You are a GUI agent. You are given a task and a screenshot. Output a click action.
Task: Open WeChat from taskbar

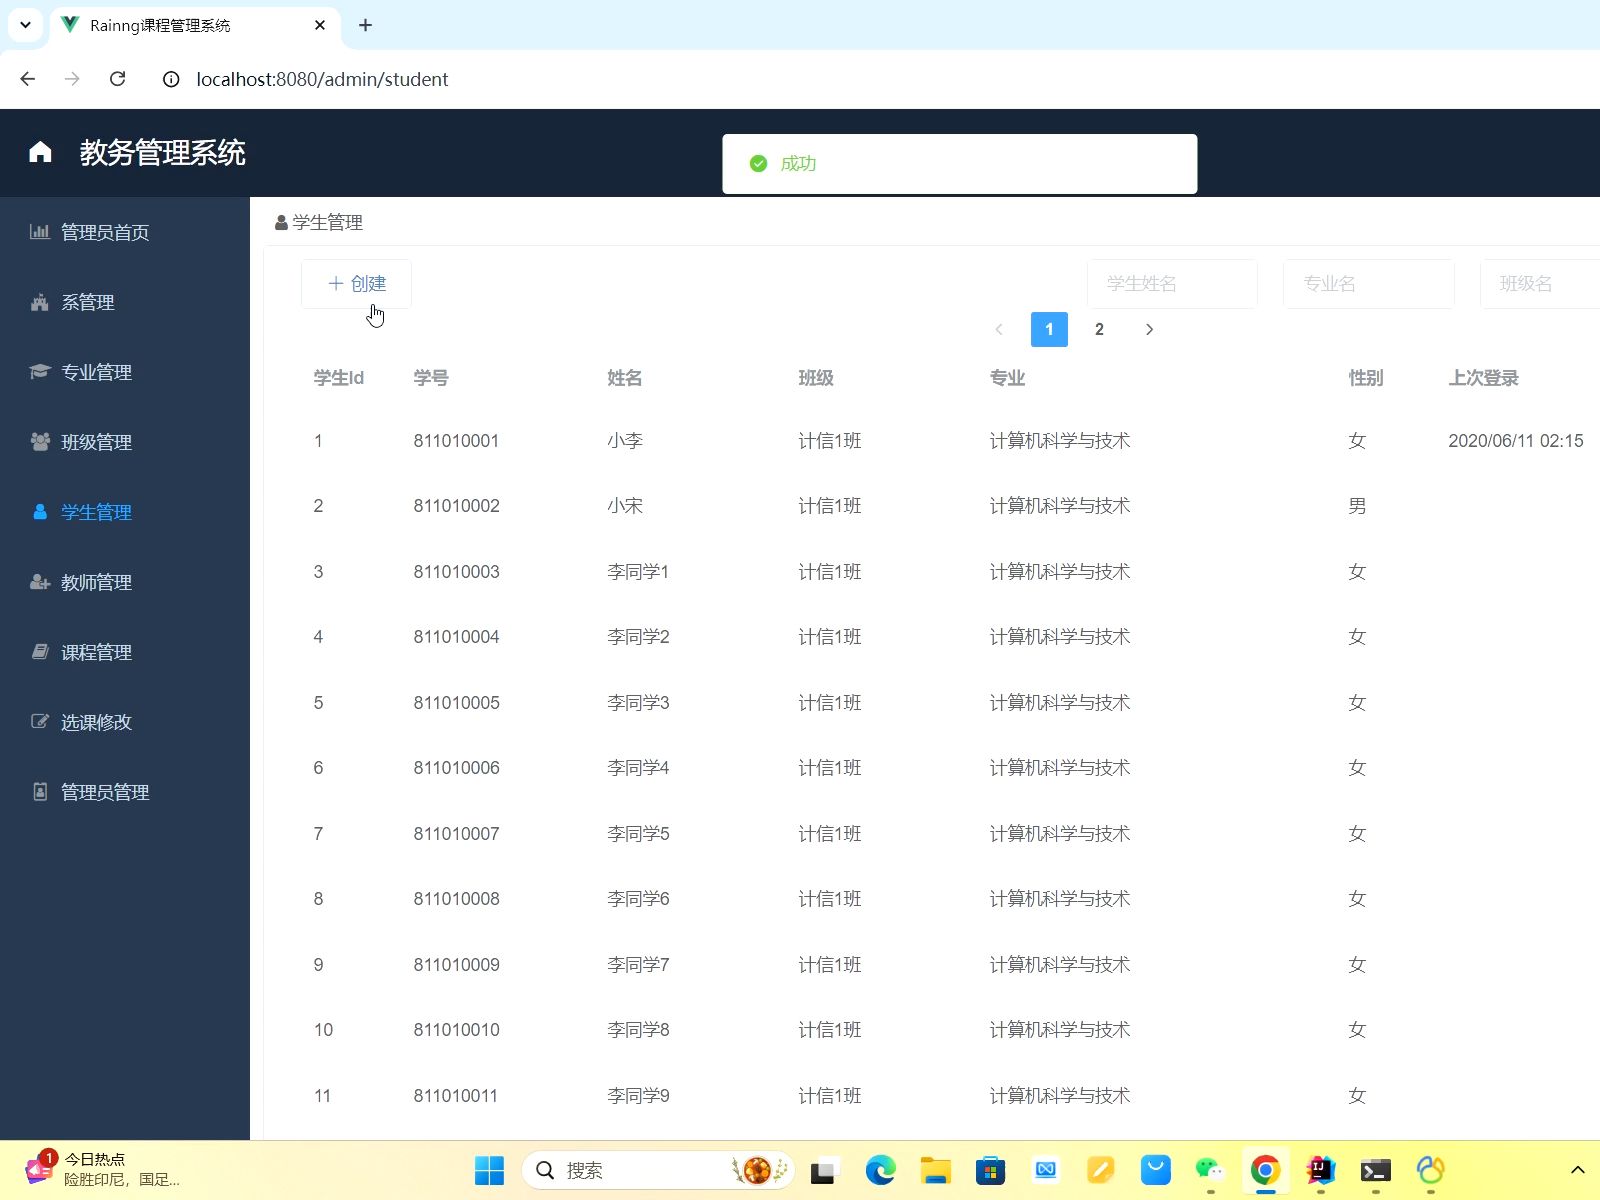1210,1170
